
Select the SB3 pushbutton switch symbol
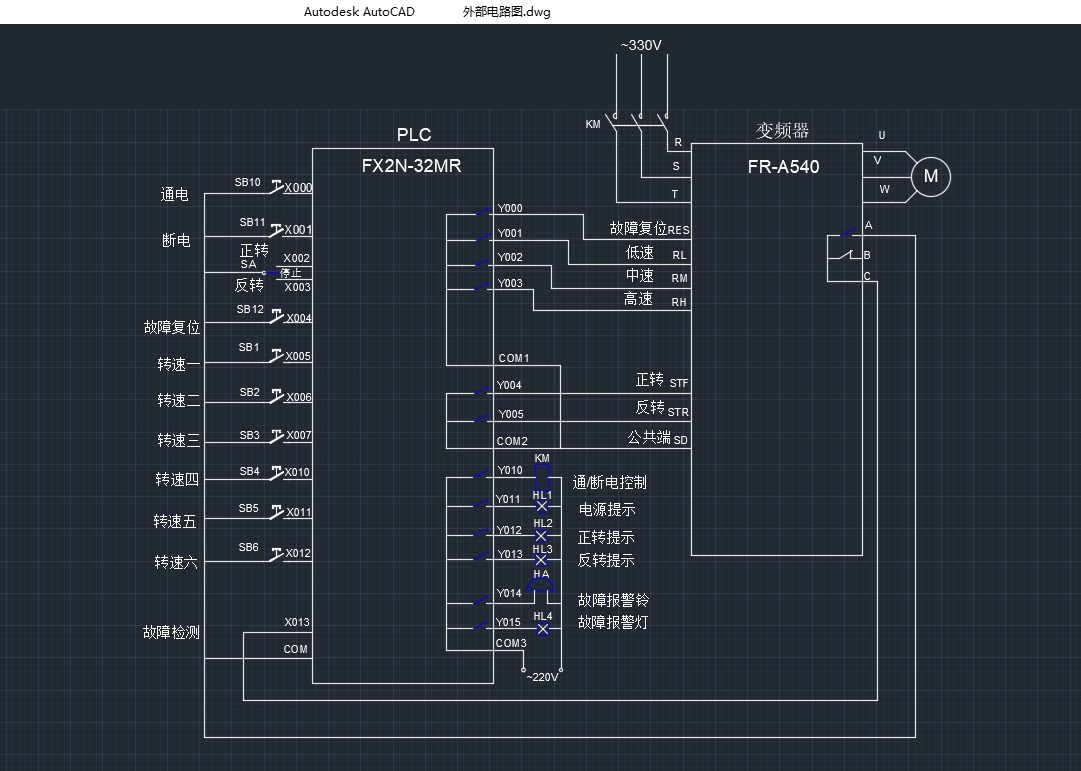pos(276,436)
